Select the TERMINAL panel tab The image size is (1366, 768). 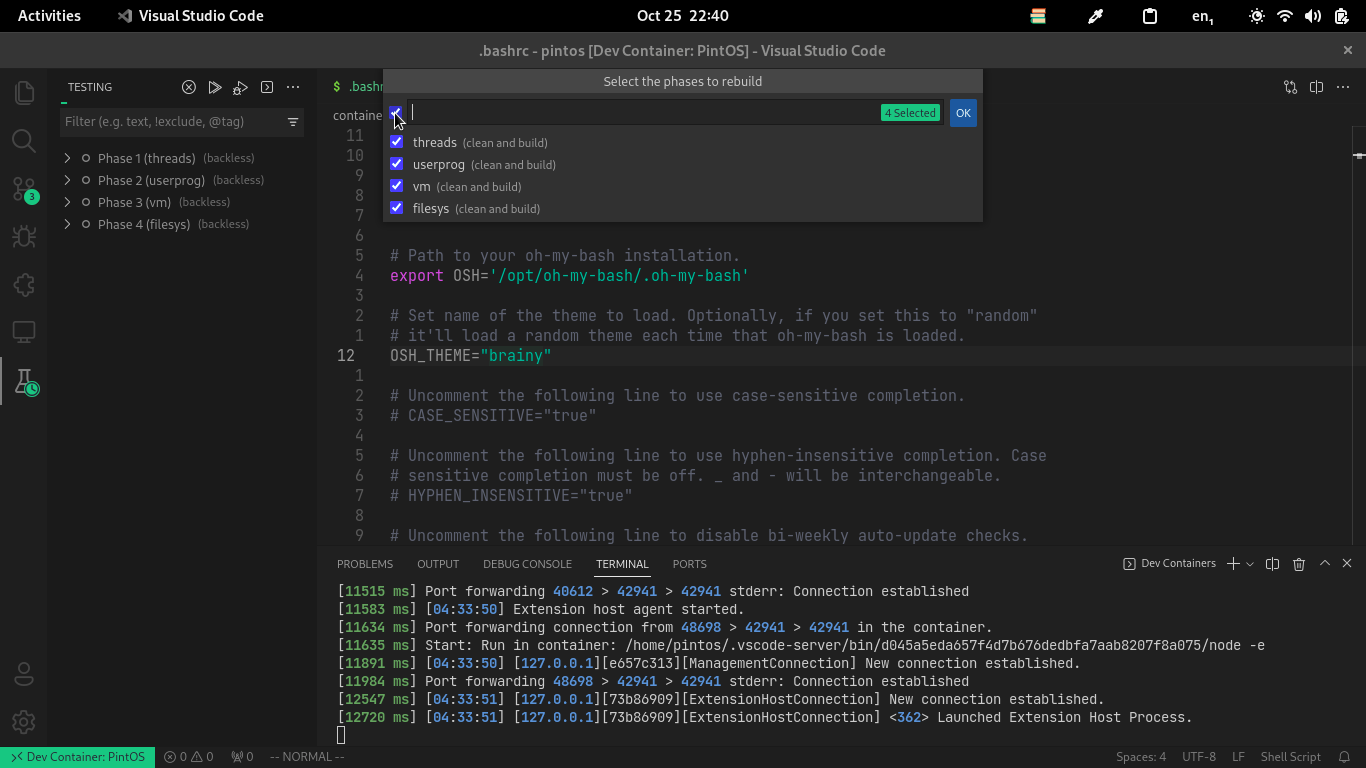coord(622,564)
